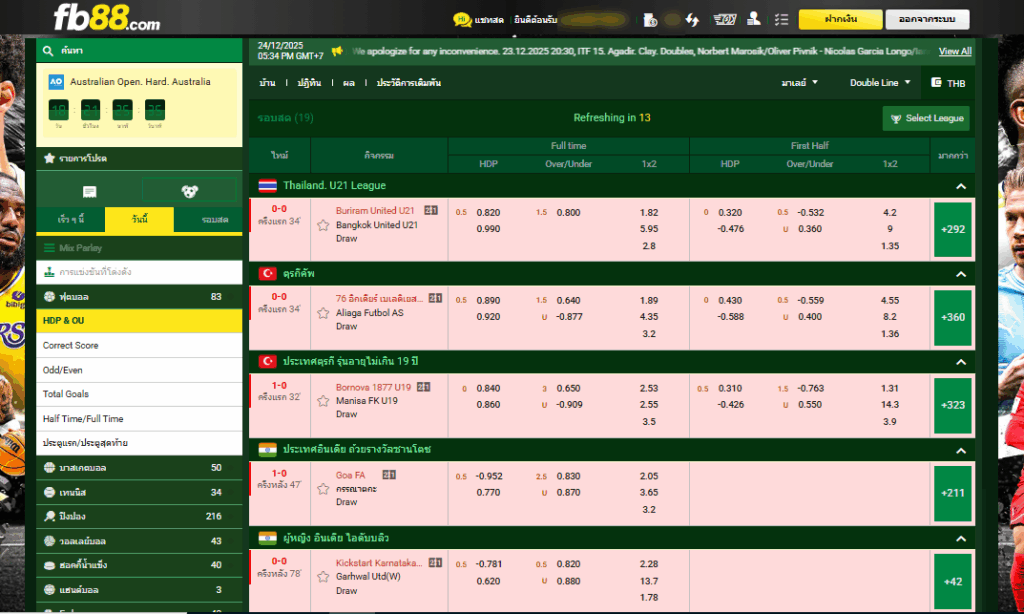Switch to the เร็ว ๆ นี้ tab
Viewport: 1024px width, 614px height.
click(x=71, y=219)
